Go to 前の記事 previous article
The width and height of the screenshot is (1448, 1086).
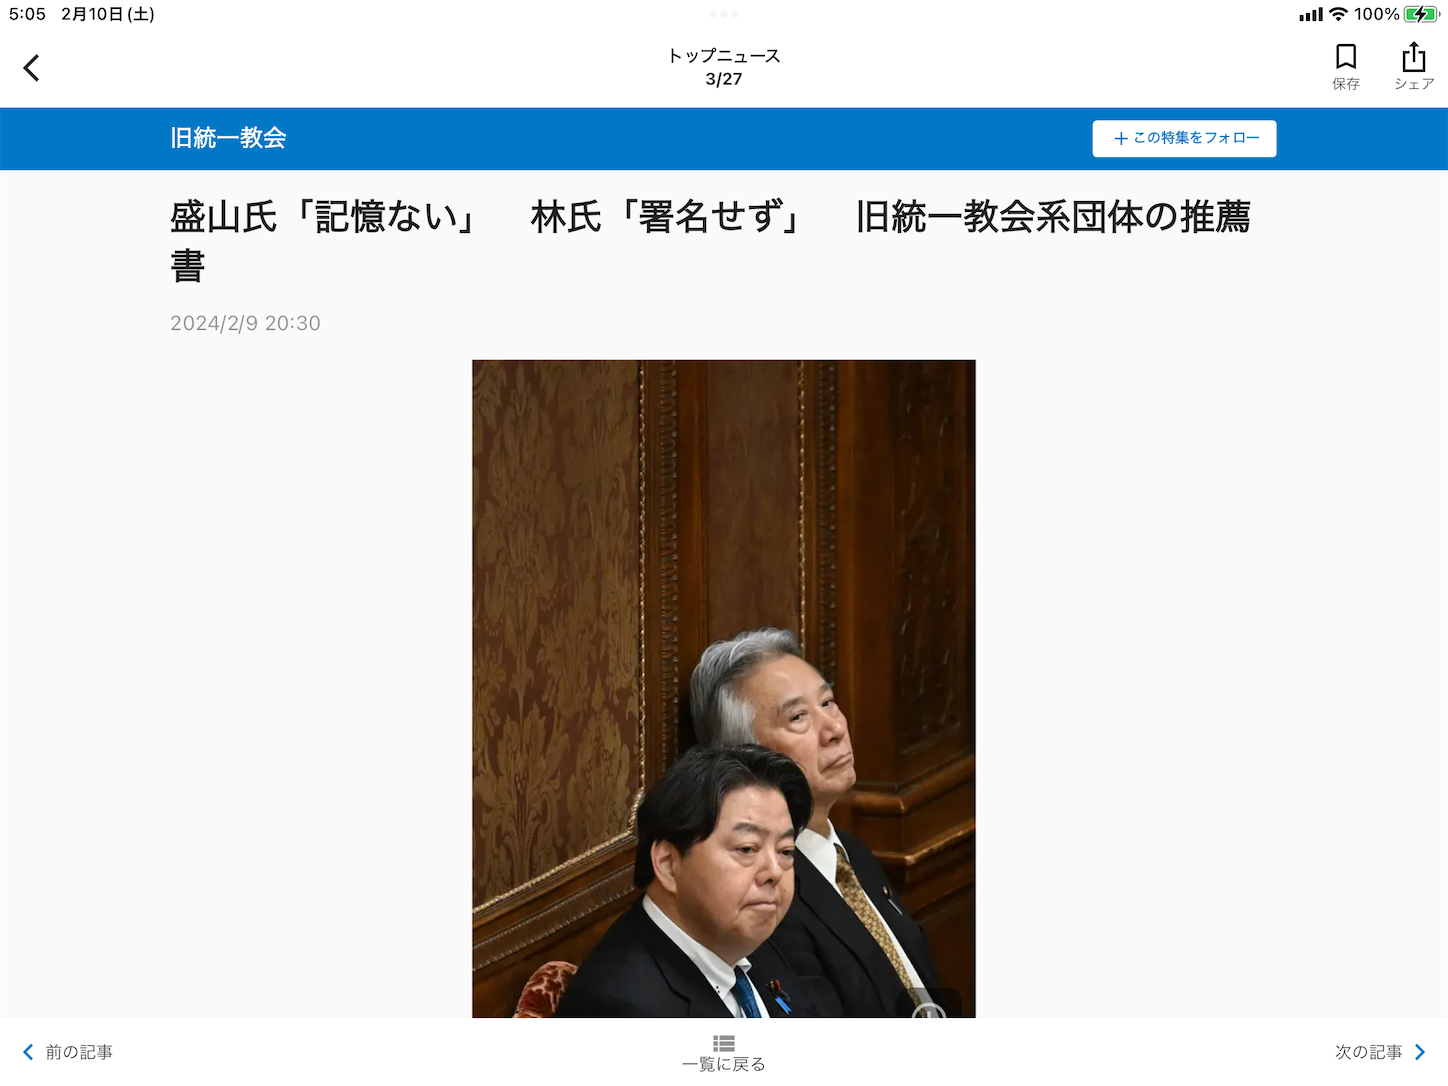[x=68, y=1052]
